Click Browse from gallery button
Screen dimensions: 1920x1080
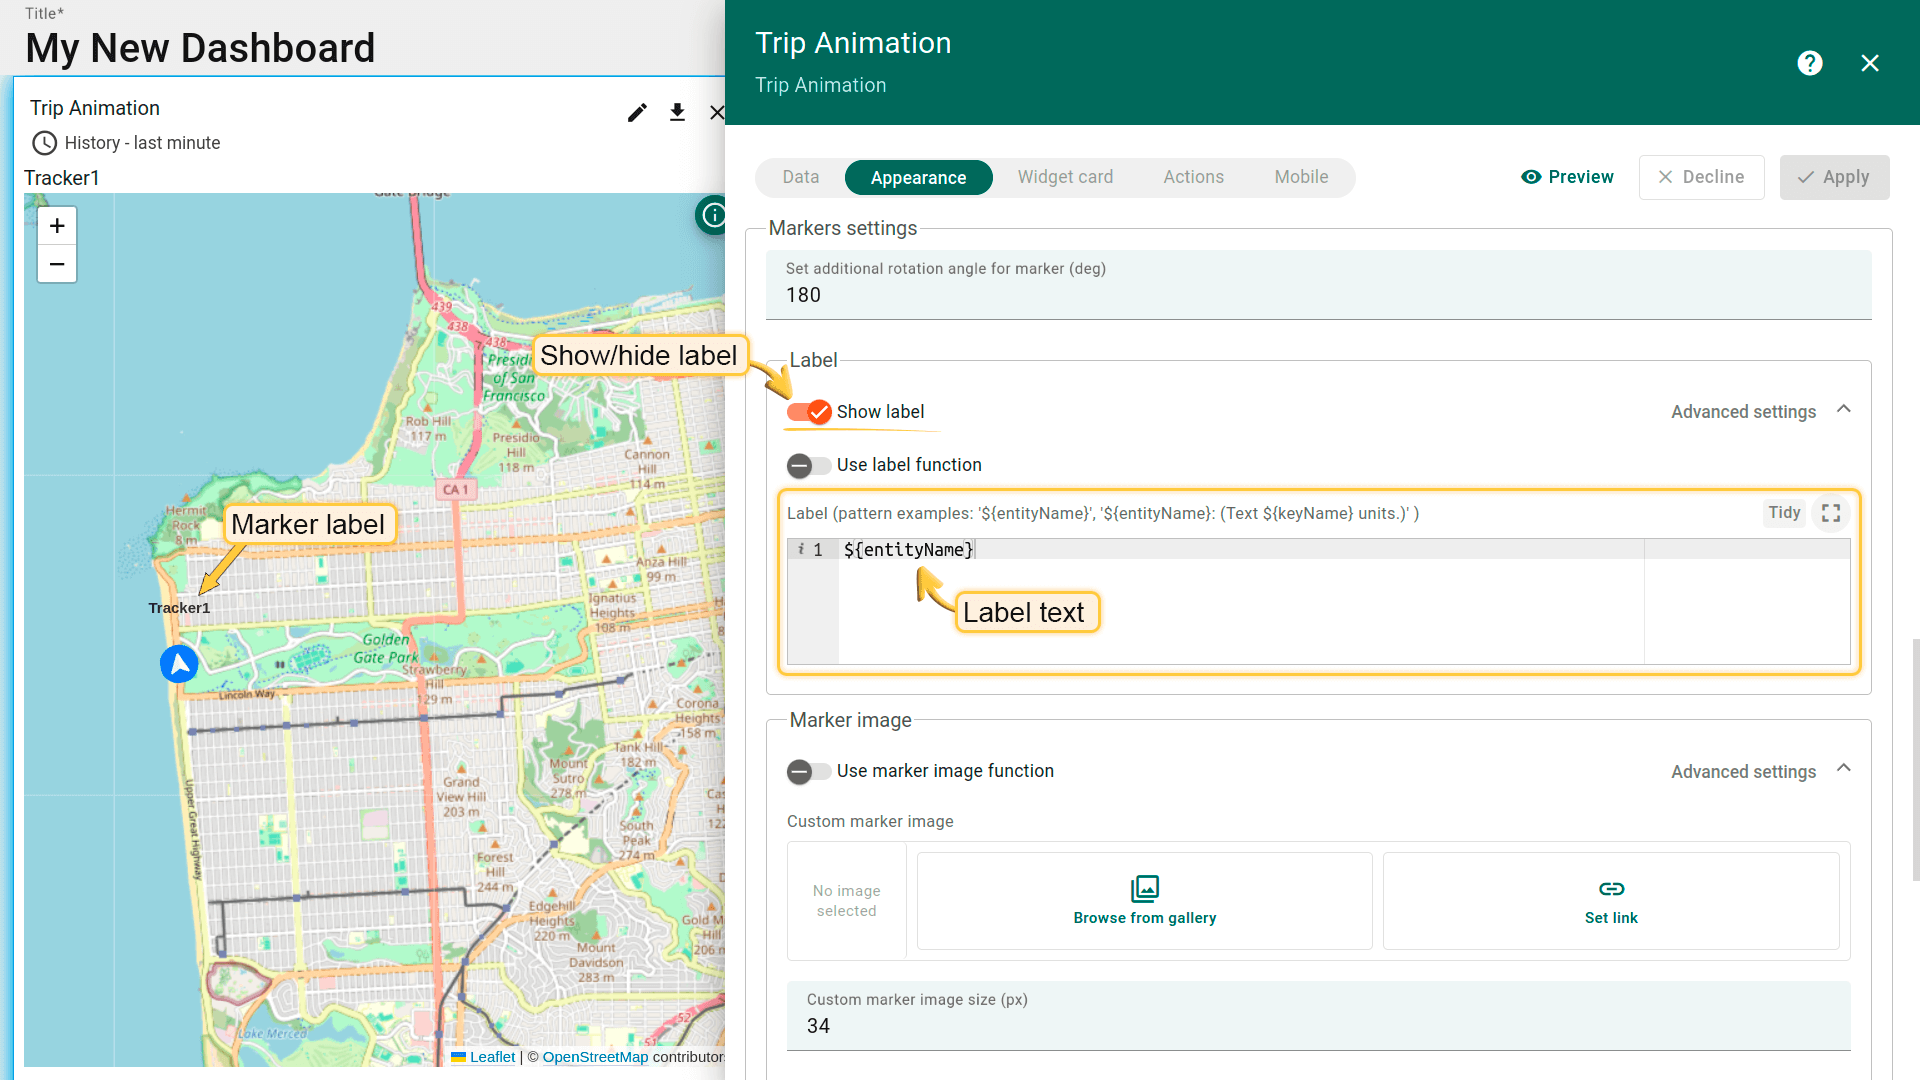1144,901
